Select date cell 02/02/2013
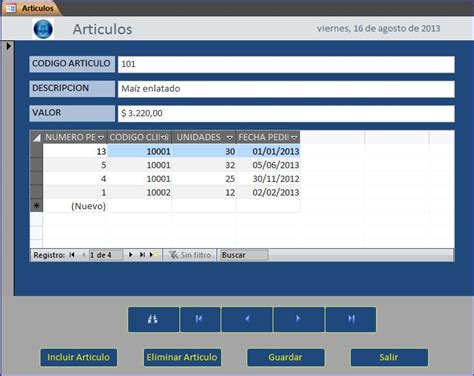 (268, 192)
